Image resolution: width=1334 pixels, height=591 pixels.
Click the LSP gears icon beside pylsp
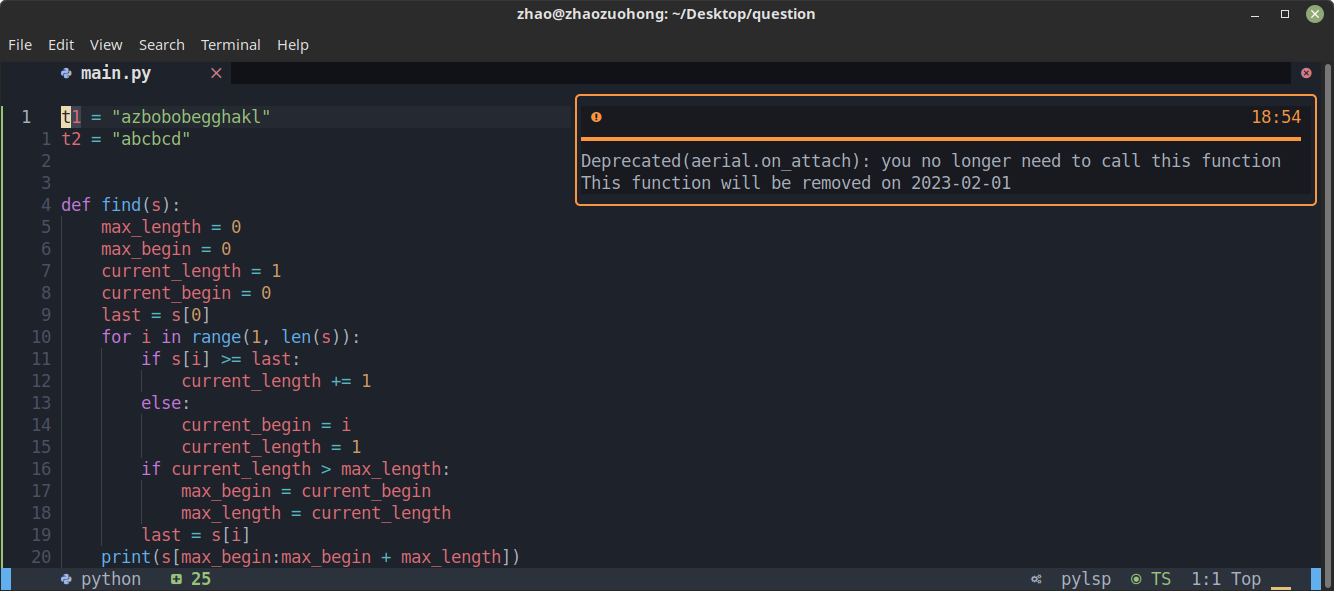(1037, 579)
